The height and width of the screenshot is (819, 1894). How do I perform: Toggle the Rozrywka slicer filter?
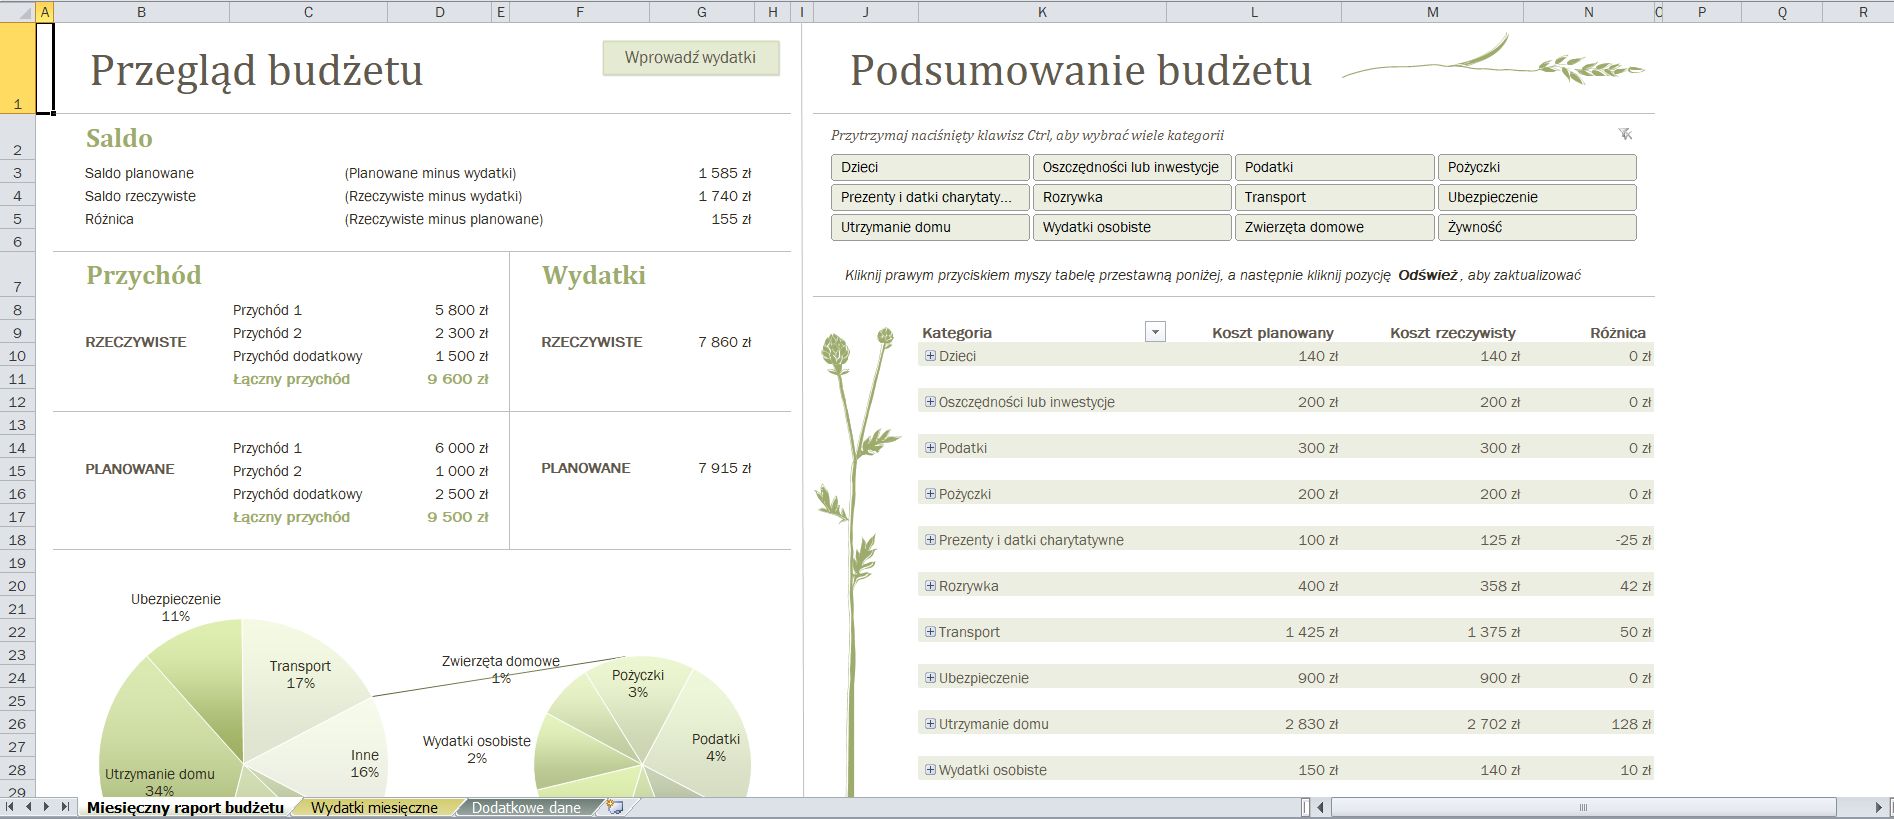(1132, 197)
